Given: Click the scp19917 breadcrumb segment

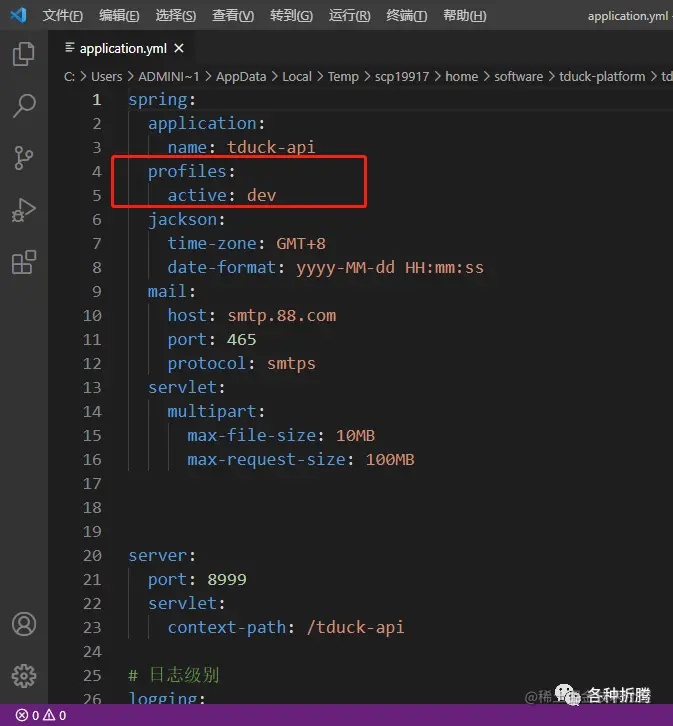Looking at the screenshot, I should pos(402,76).
